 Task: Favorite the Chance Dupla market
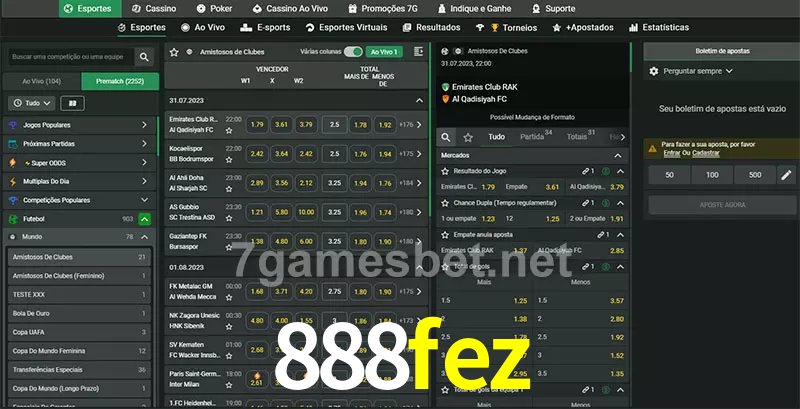click(x=445, y=203)
